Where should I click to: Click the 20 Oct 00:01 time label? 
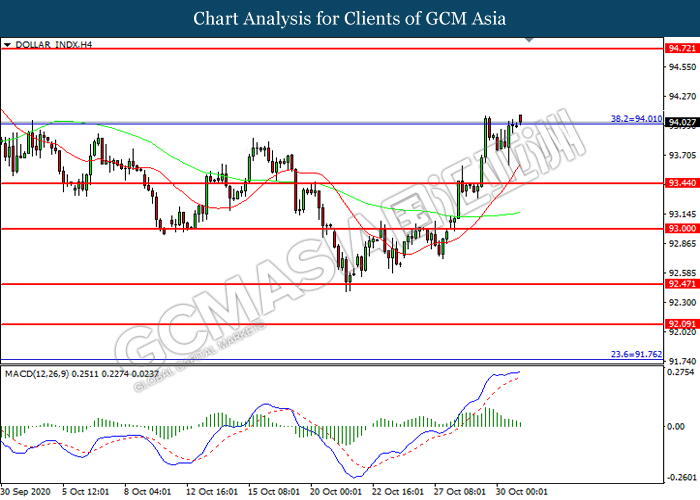pyautogui.click(x=336, y=492)
